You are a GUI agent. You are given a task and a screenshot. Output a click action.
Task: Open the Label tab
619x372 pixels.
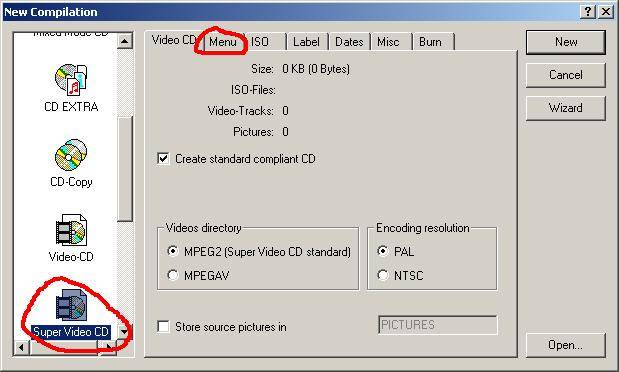click(x=308, y=42)
